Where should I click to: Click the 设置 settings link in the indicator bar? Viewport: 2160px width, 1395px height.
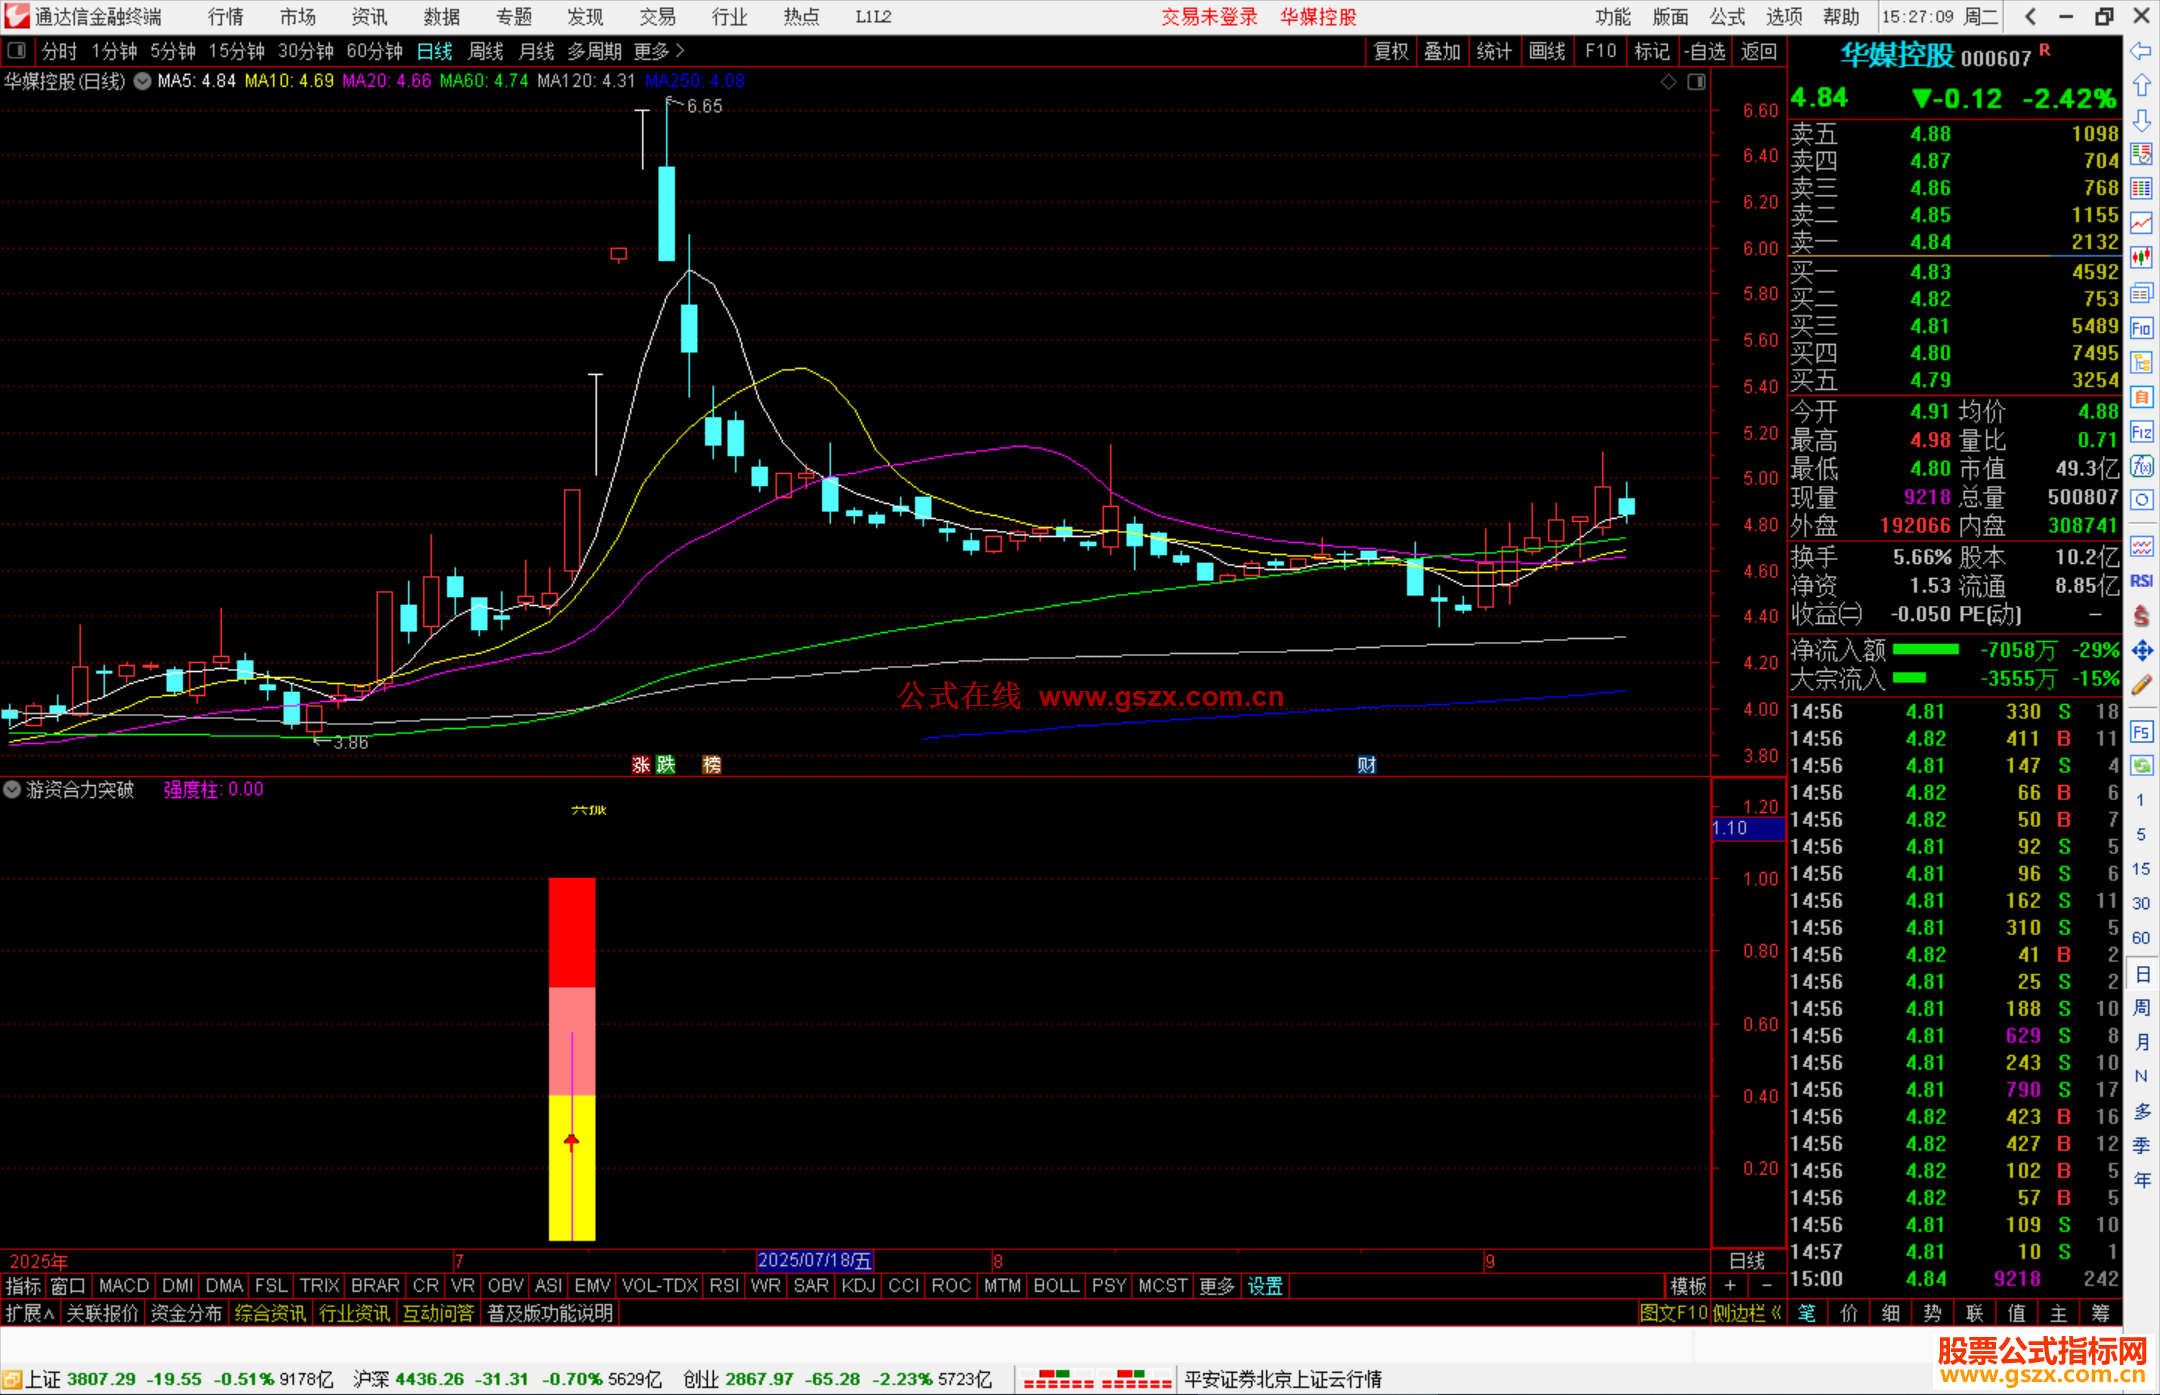pos(1265,1286)
